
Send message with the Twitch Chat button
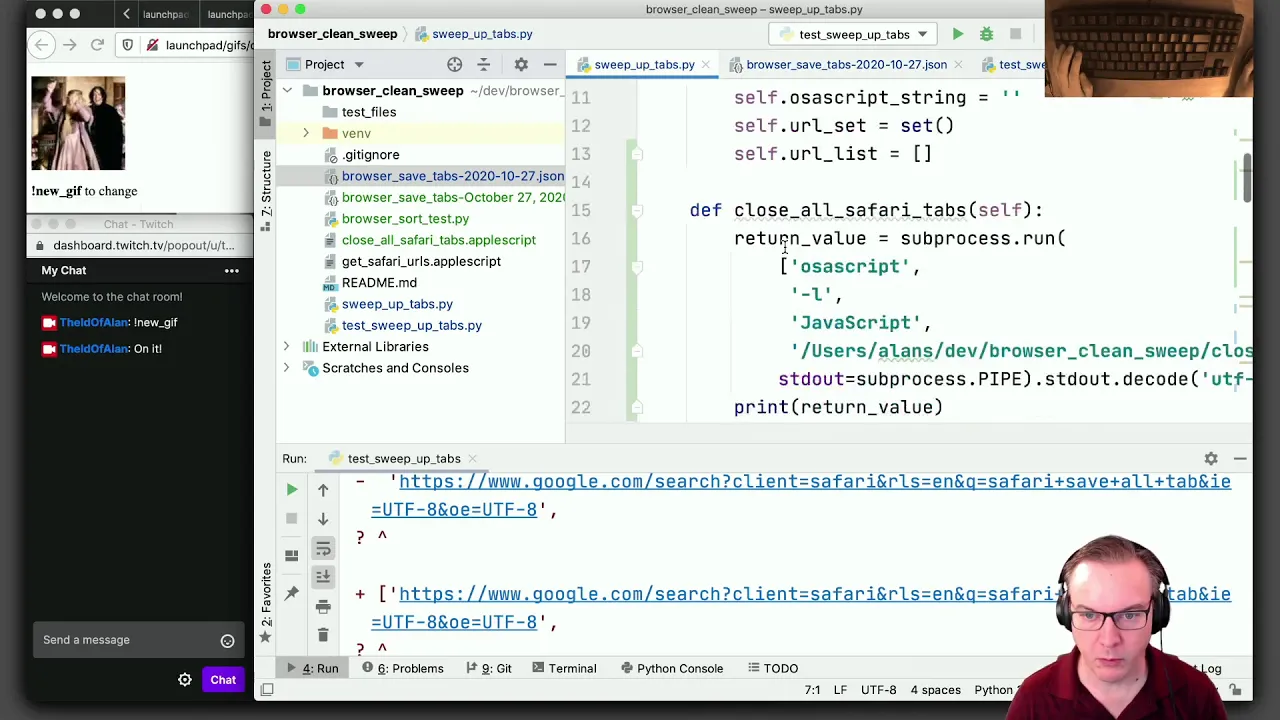point(223,680)
